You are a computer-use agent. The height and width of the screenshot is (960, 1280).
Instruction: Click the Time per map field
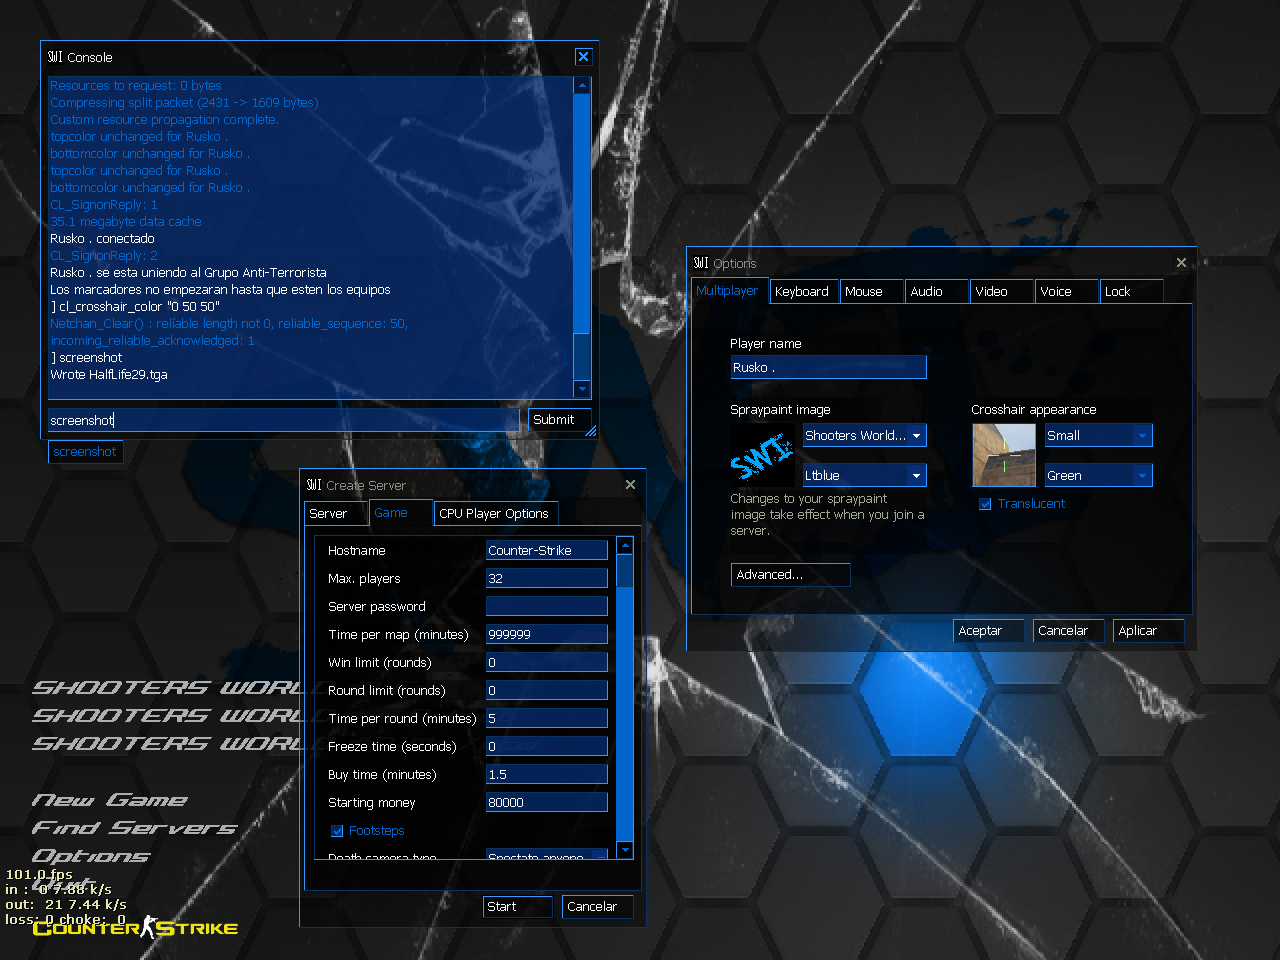tap(547, 634)
